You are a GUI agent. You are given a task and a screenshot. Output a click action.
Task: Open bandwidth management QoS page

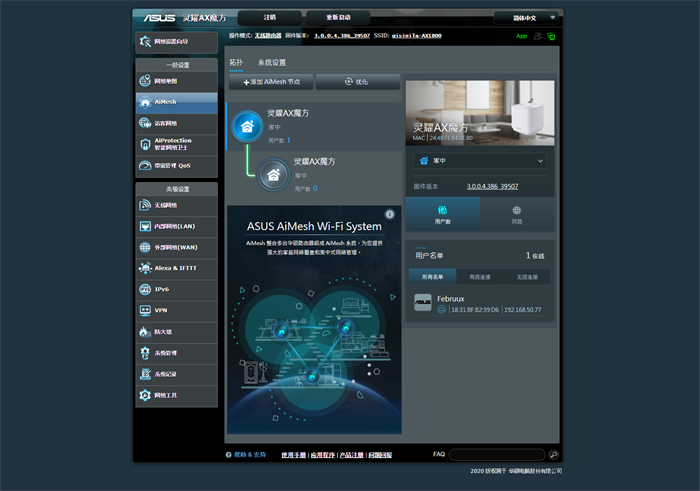[176, 166]
